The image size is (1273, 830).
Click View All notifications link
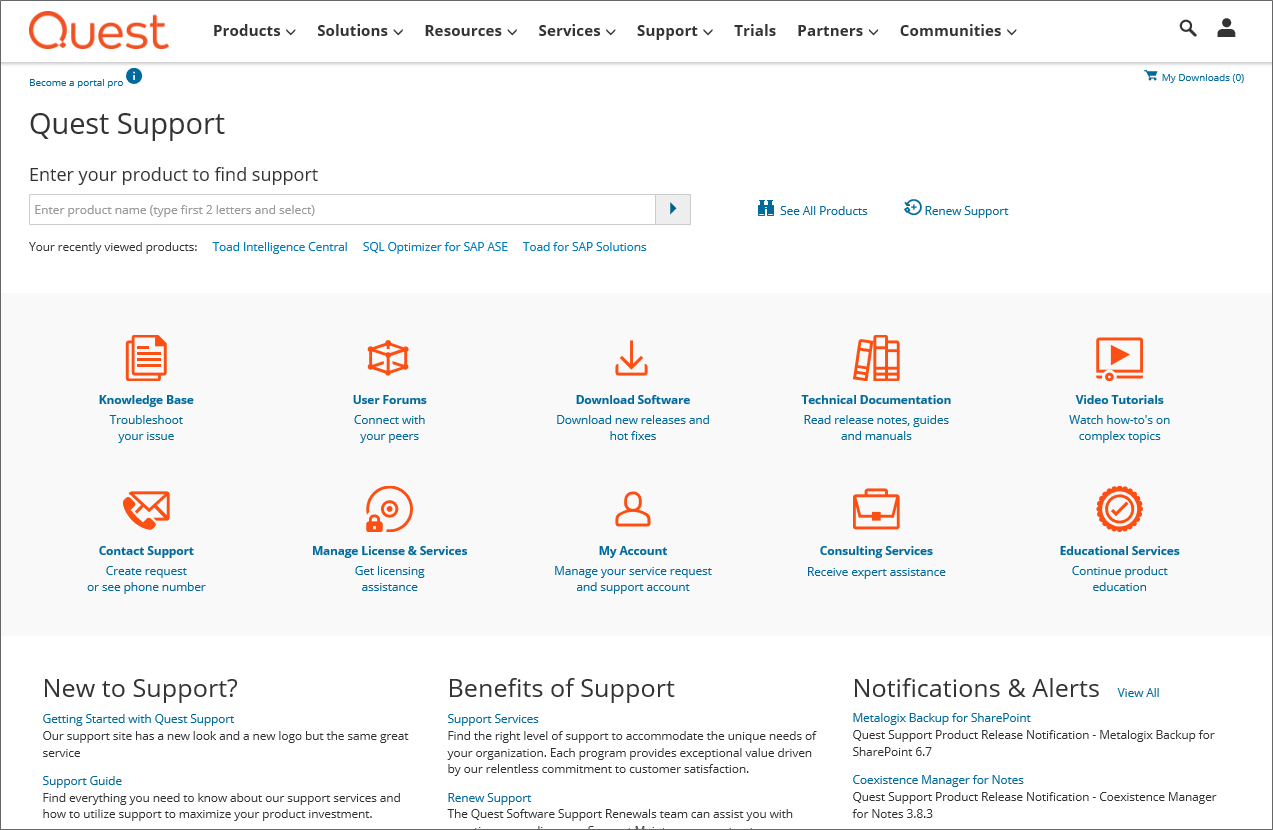click(x=1138, y=693)
